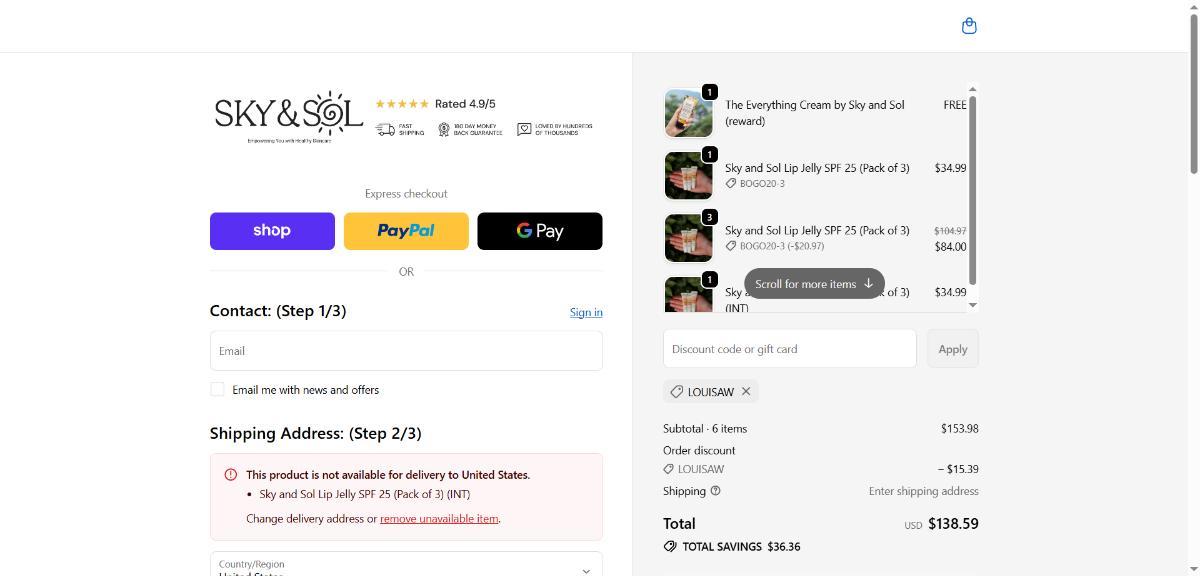The image size is (1200, 576).
Task: Click the money back guarantee badge icon
Action: (444, 130)
